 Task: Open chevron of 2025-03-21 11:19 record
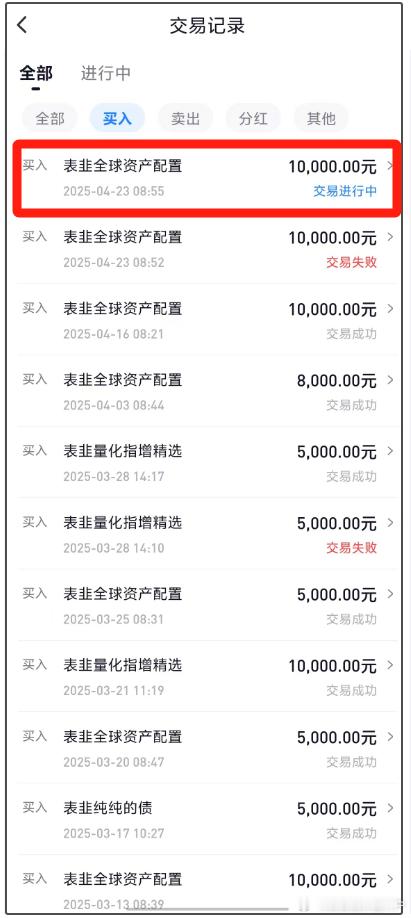[x=390, y=665]
